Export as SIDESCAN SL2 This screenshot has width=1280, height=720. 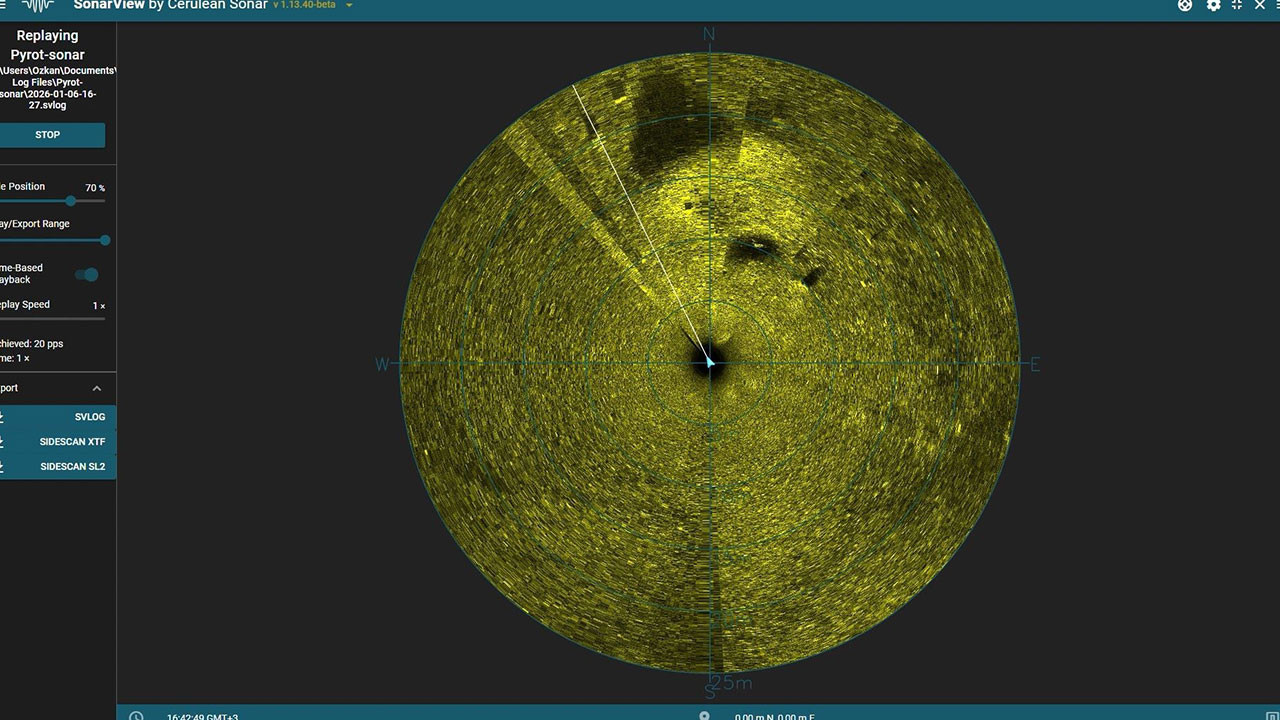coord(56,467)
